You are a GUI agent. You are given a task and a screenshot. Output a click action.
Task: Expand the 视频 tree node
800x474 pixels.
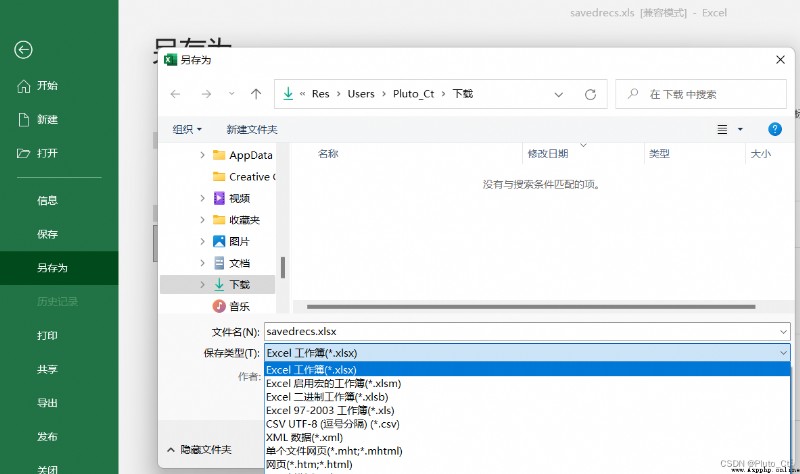tap(203, 198)
